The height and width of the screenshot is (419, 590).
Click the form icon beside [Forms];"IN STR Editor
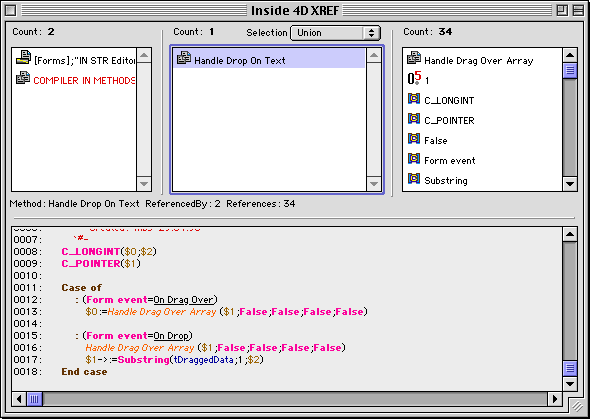click(23, 58)
